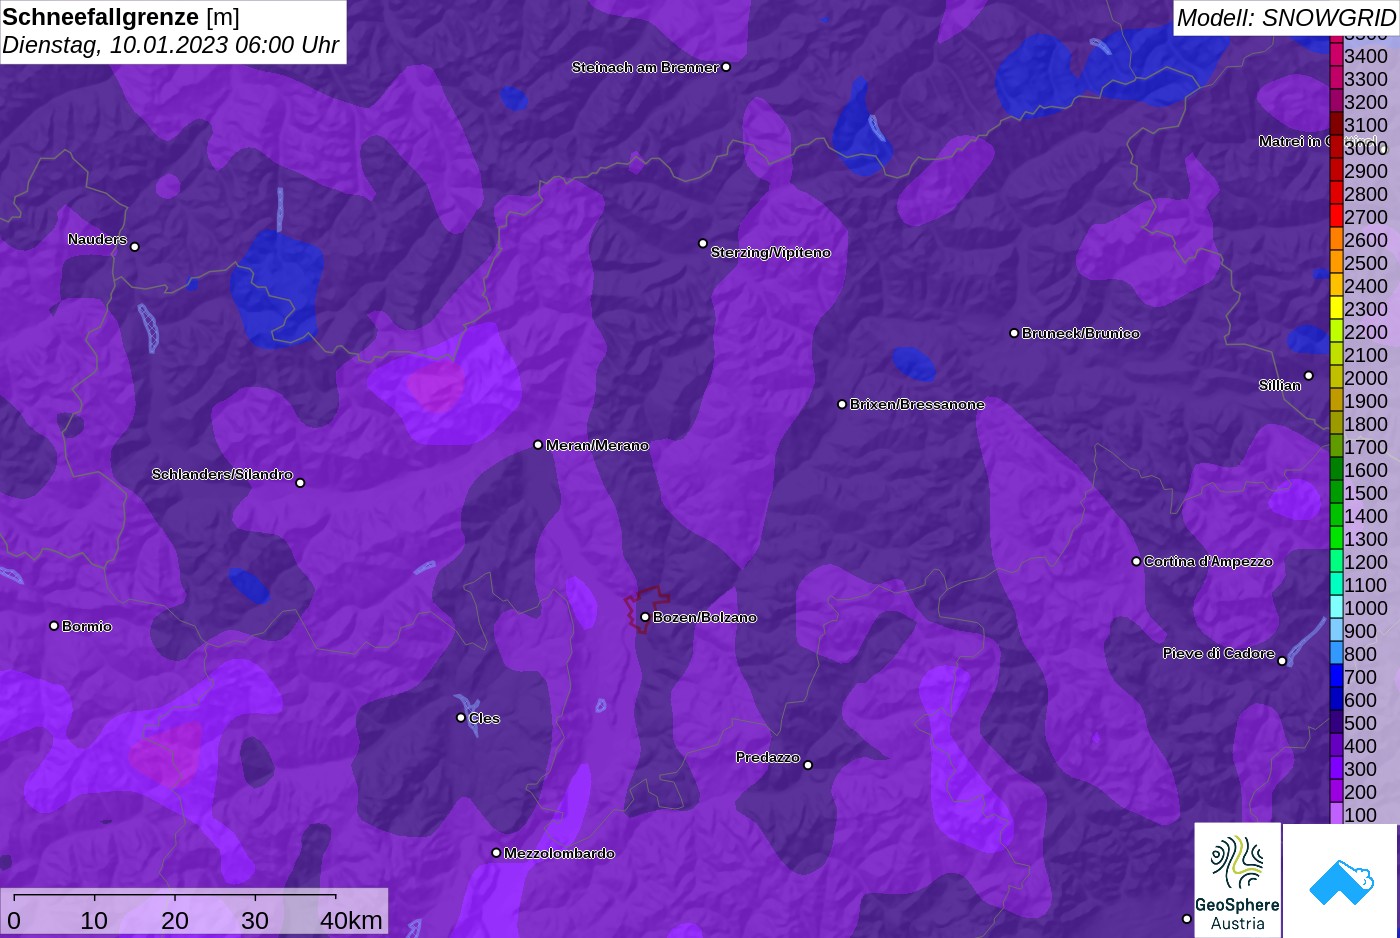The image size is (1400, 938).
Task: Select the Sterzing/Vipiteno marker dot
Action: tap(703, 243)
